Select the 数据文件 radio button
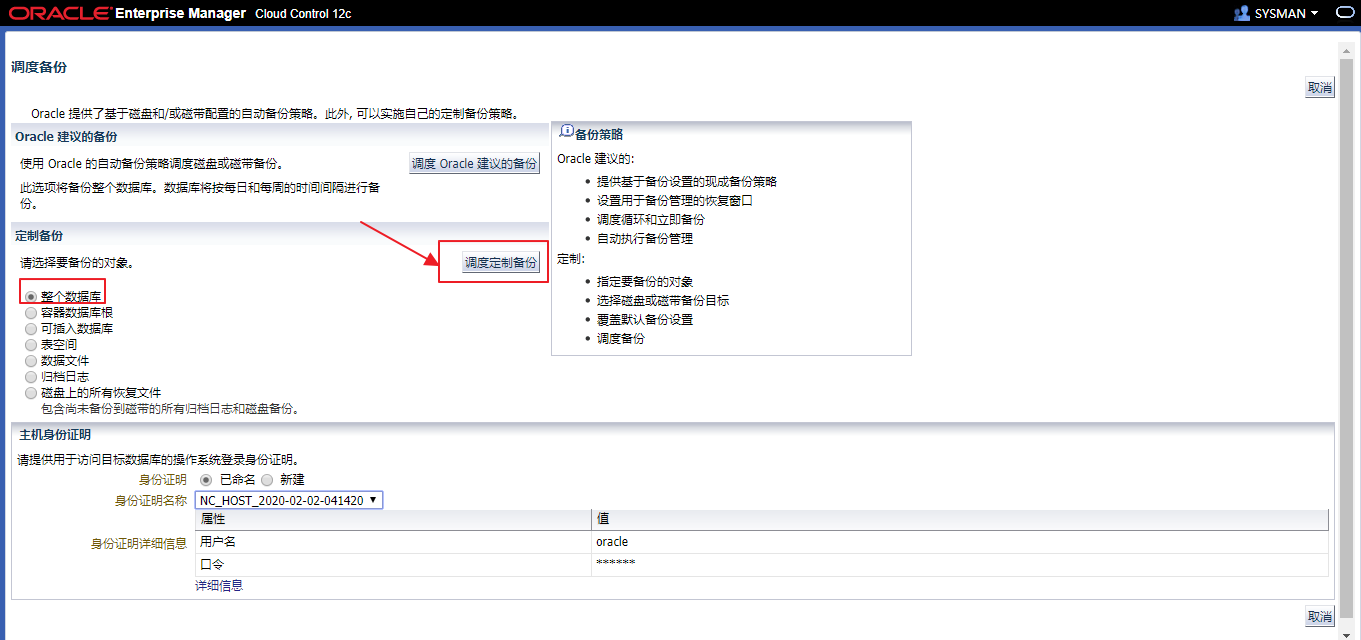The width and height of the screenshot is (1361, 640). 31,361
